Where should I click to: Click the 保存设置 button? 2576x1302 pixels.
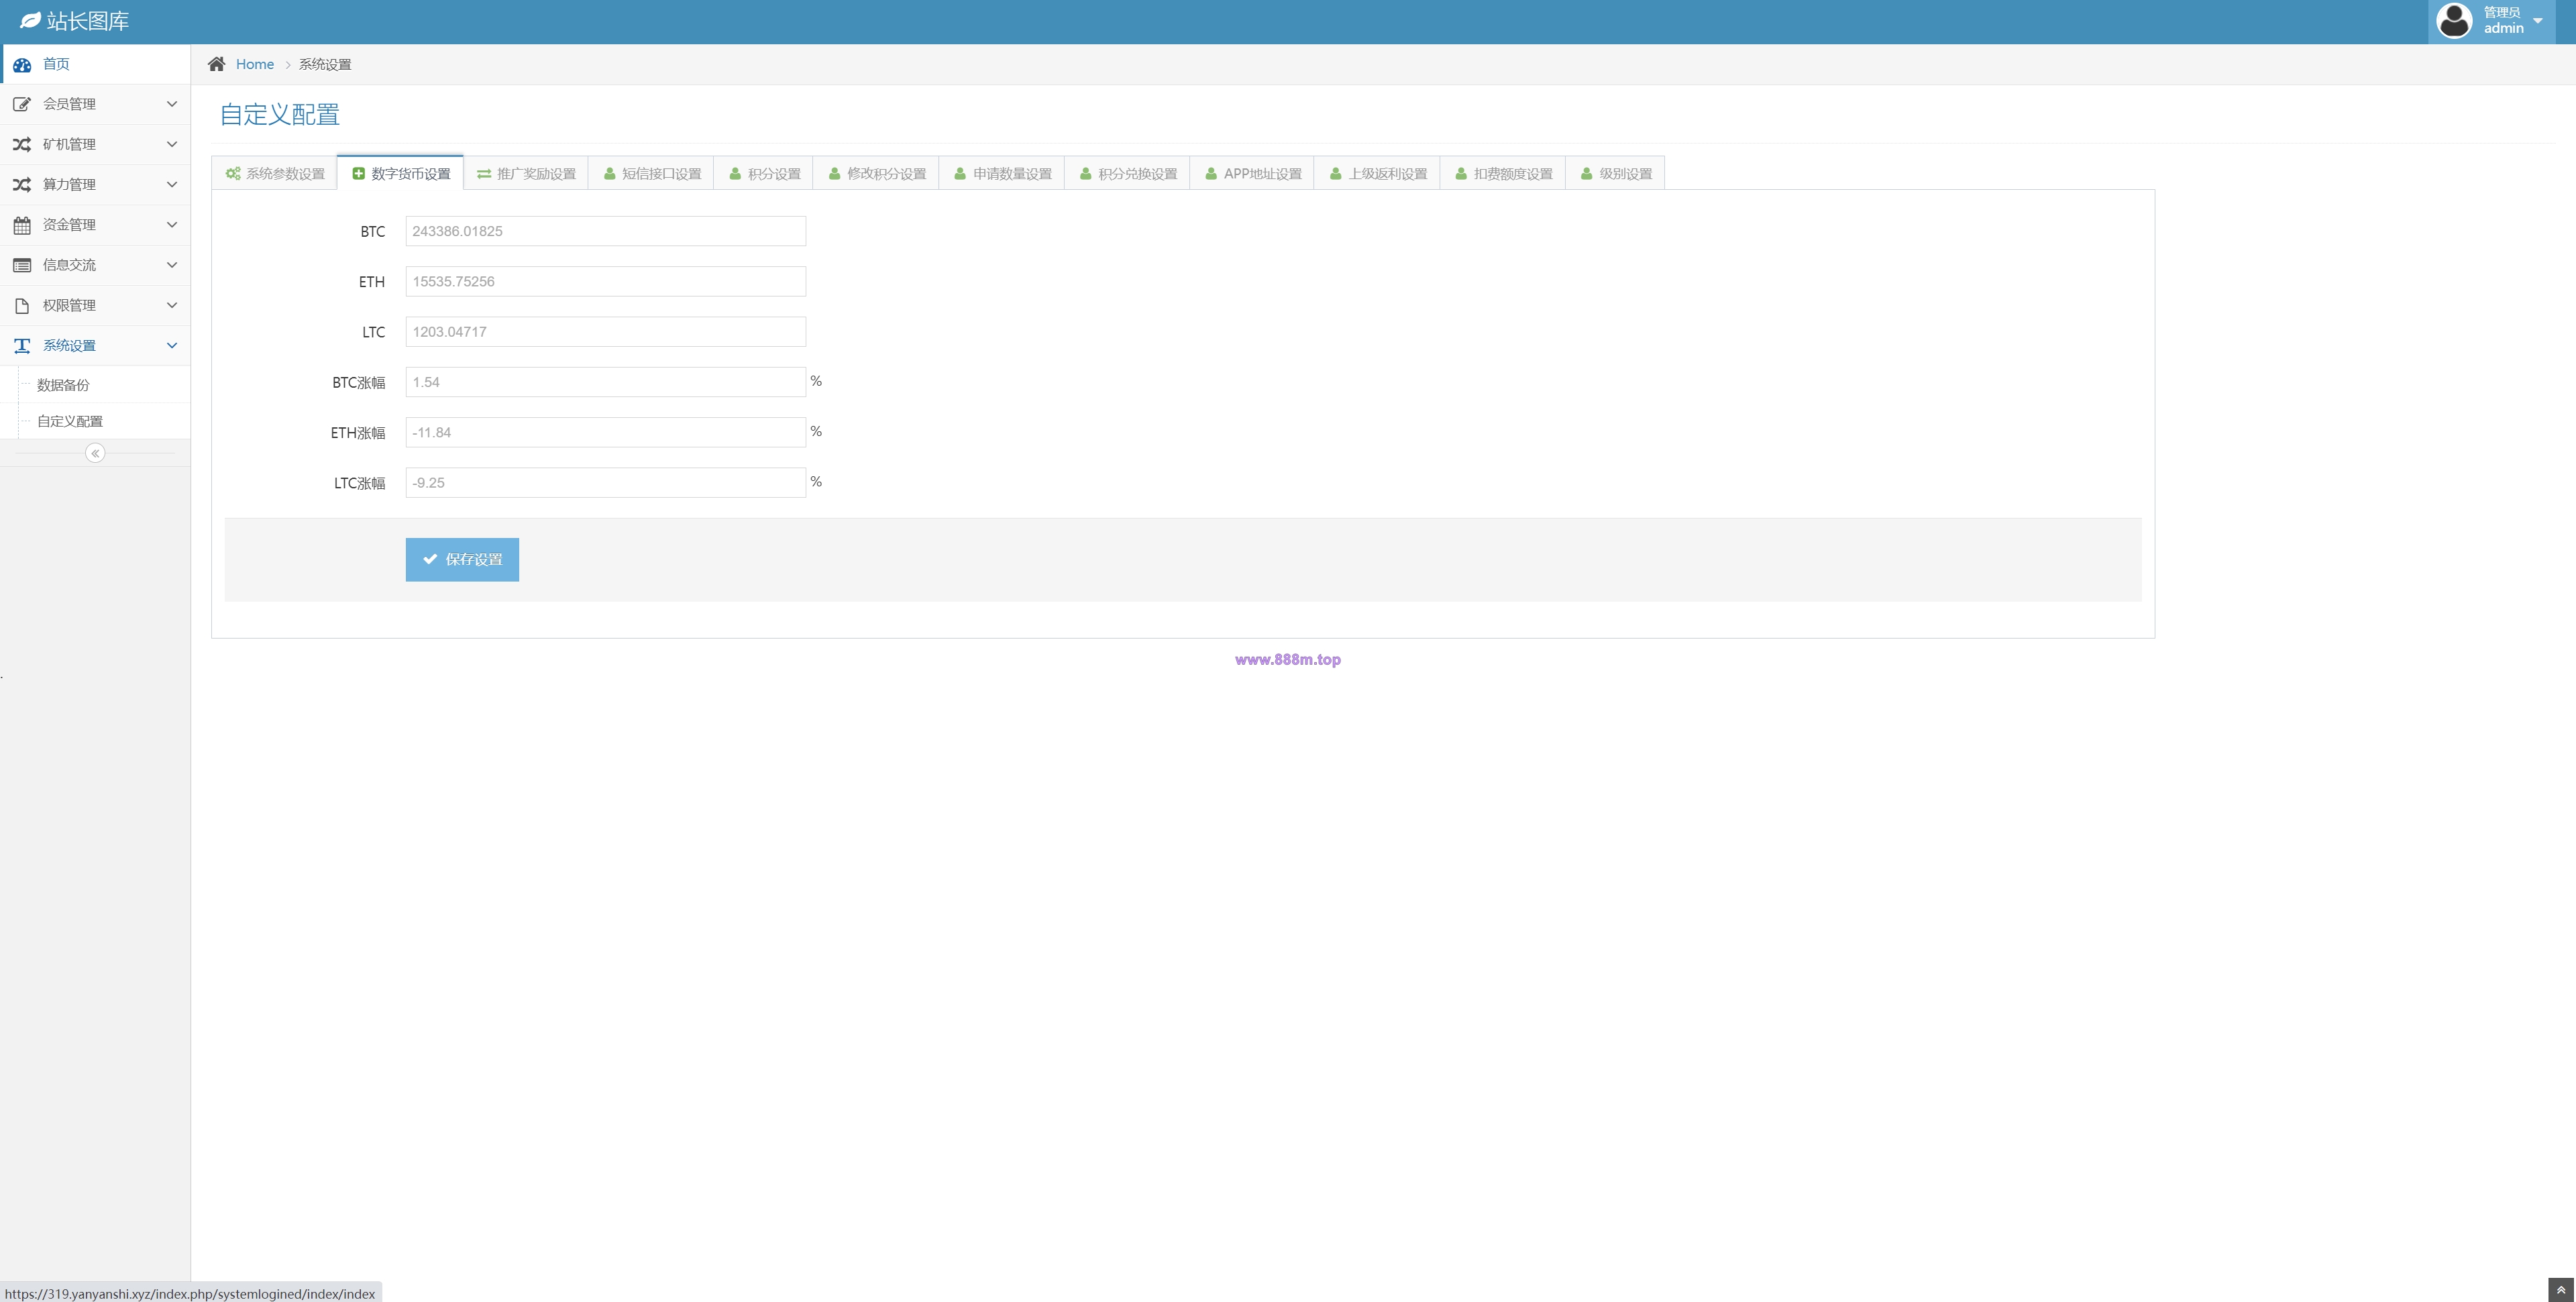(462, 559)
